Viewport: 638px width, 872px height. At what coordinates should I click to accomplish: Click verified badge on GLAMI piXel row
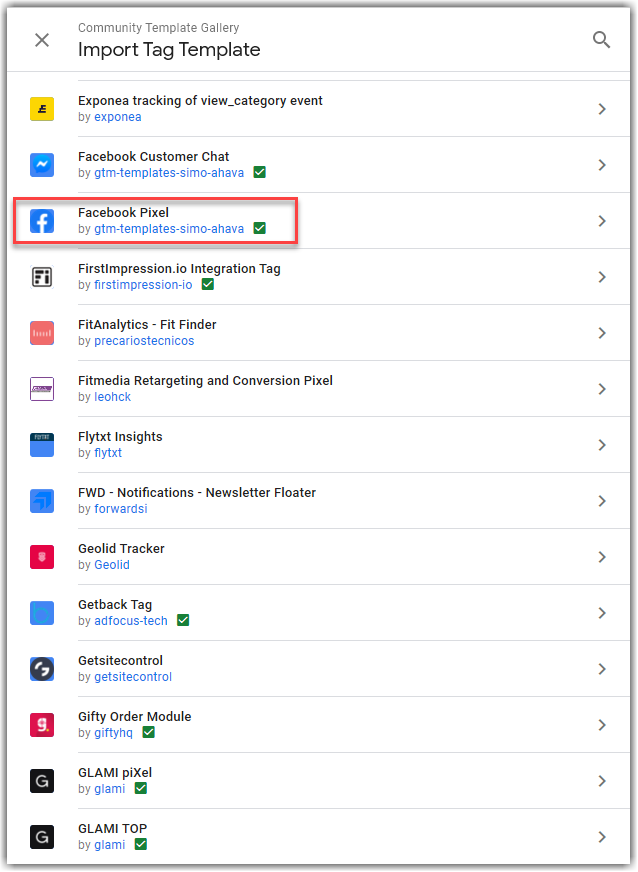point(141,788)
